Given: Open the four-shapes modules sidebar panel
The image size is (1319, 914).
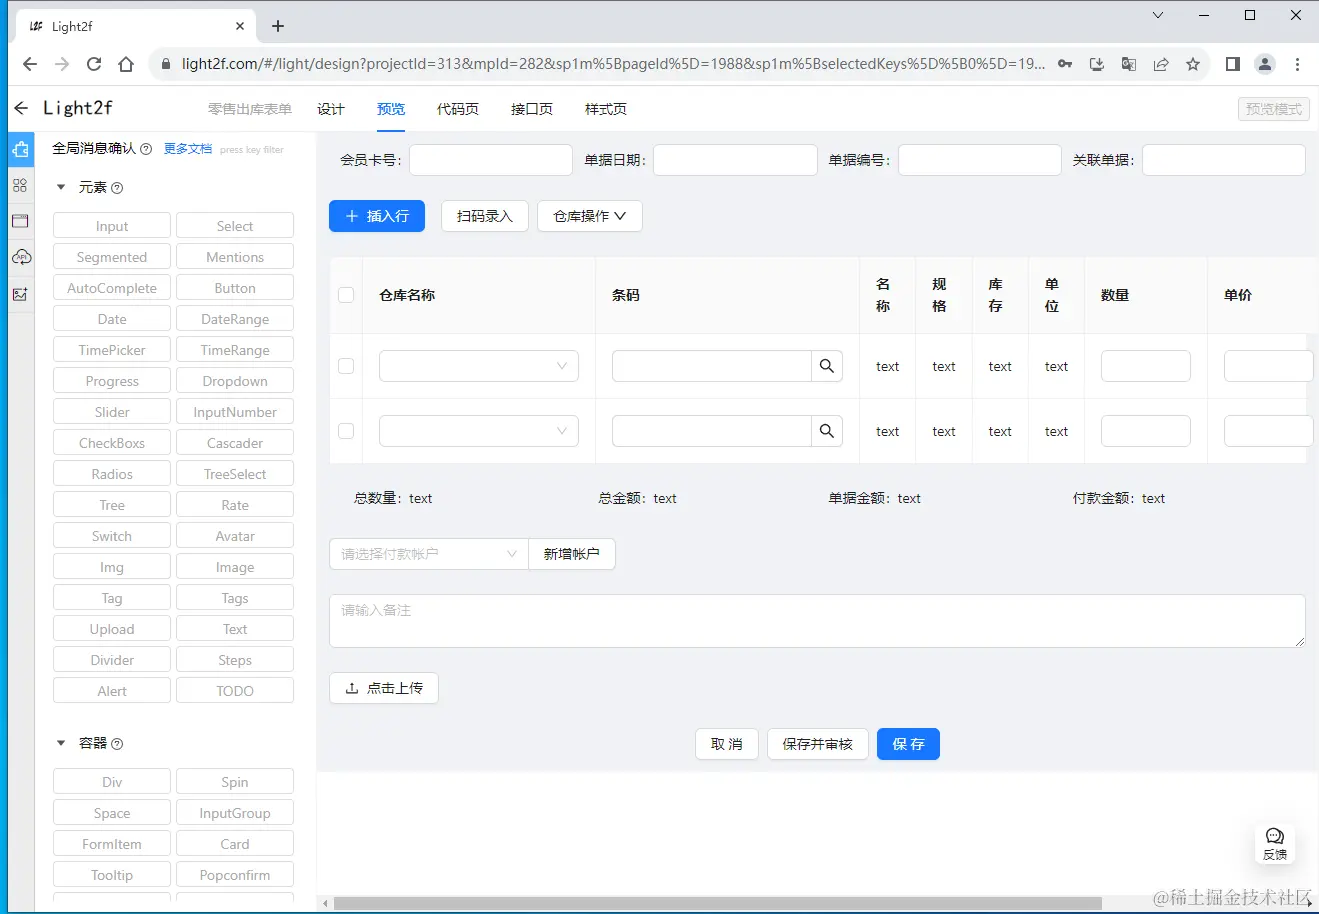Looking at the screenshot, I should point(20,186).
